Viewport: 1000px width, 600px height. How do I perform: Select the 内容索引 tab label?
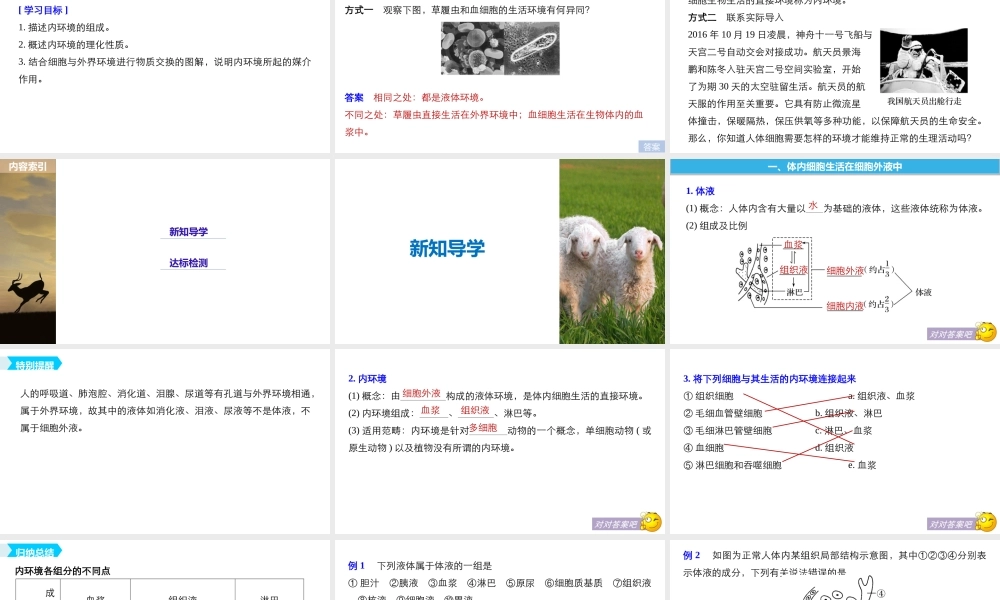(28, 166)
